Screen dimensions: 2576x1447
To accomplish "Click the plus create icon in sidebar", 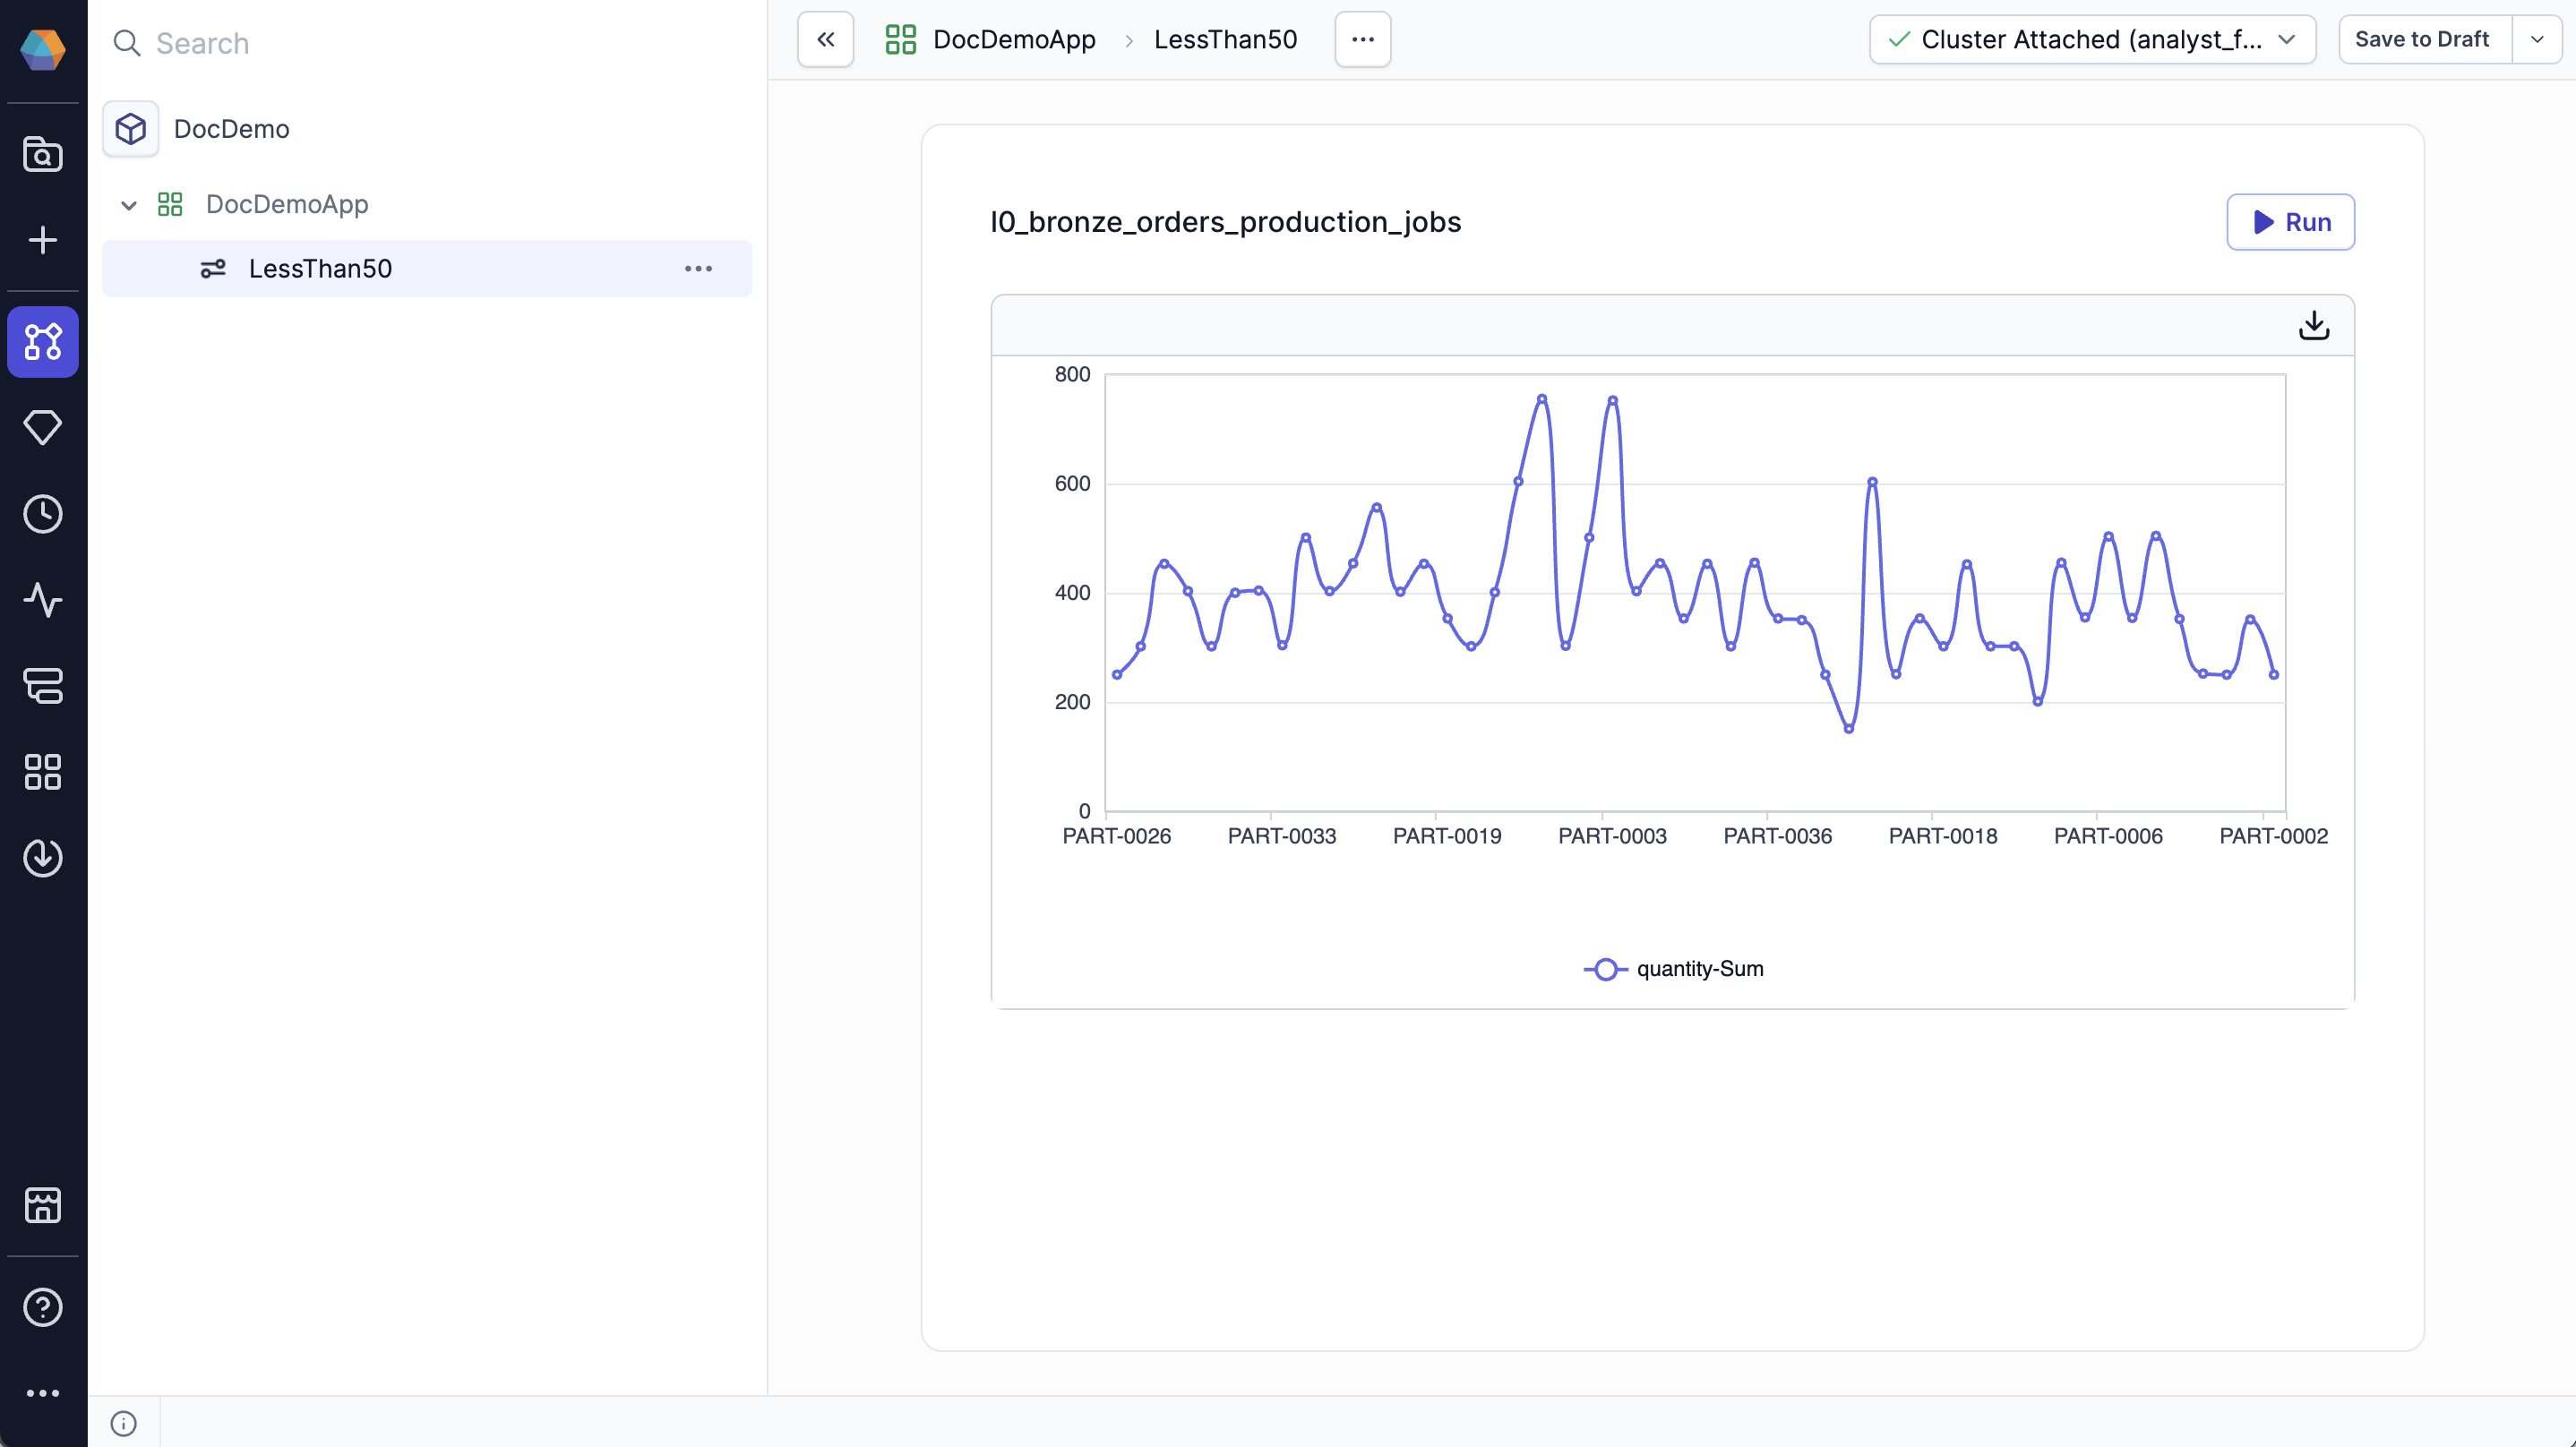I will (x=43, y=240).
